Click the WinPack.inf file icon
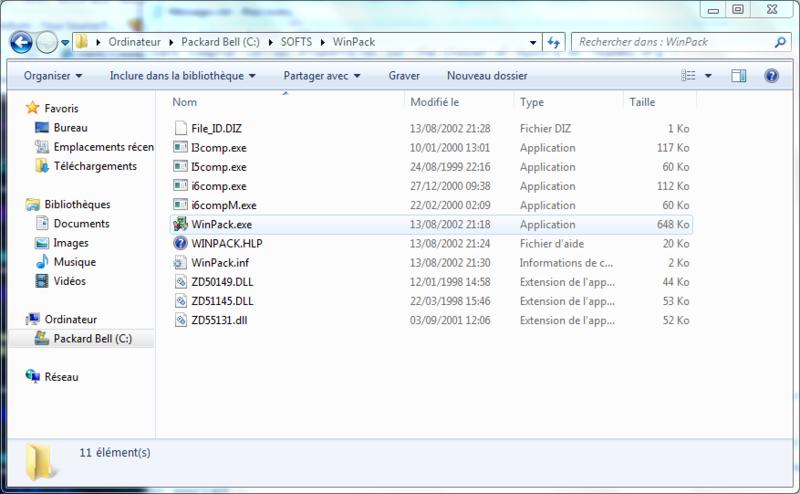 180,263
